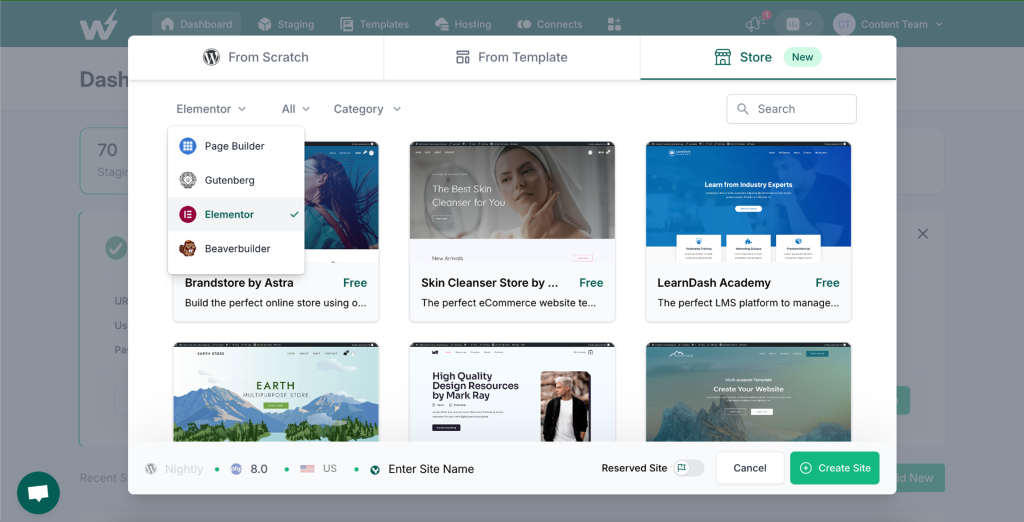Open the Category filter dropdown
This screenshot has height=522, width=1024.
tap(367, 109)
